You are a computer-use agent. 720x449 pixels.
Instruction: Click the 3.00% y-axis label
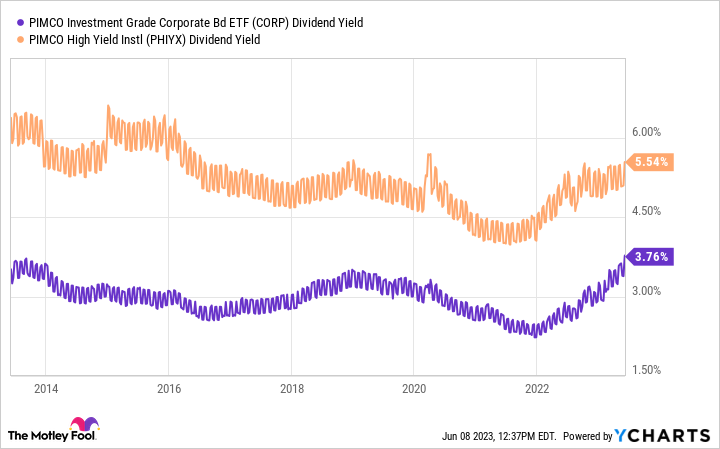648,291
